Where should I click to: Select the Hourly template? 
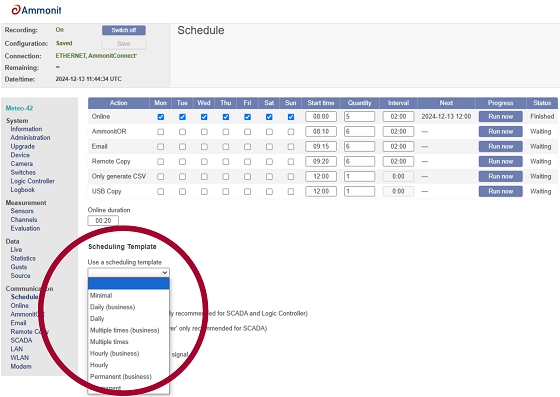point(129,365)
